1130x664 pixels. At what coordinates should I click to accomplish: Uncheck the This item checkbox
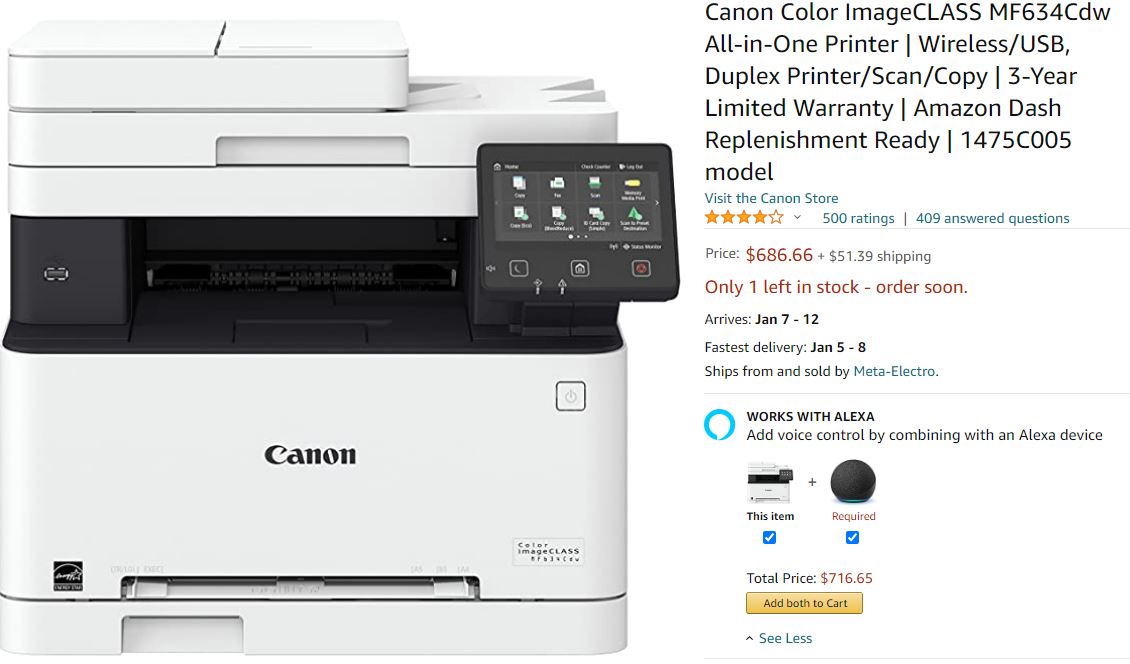tap(770, 538)
